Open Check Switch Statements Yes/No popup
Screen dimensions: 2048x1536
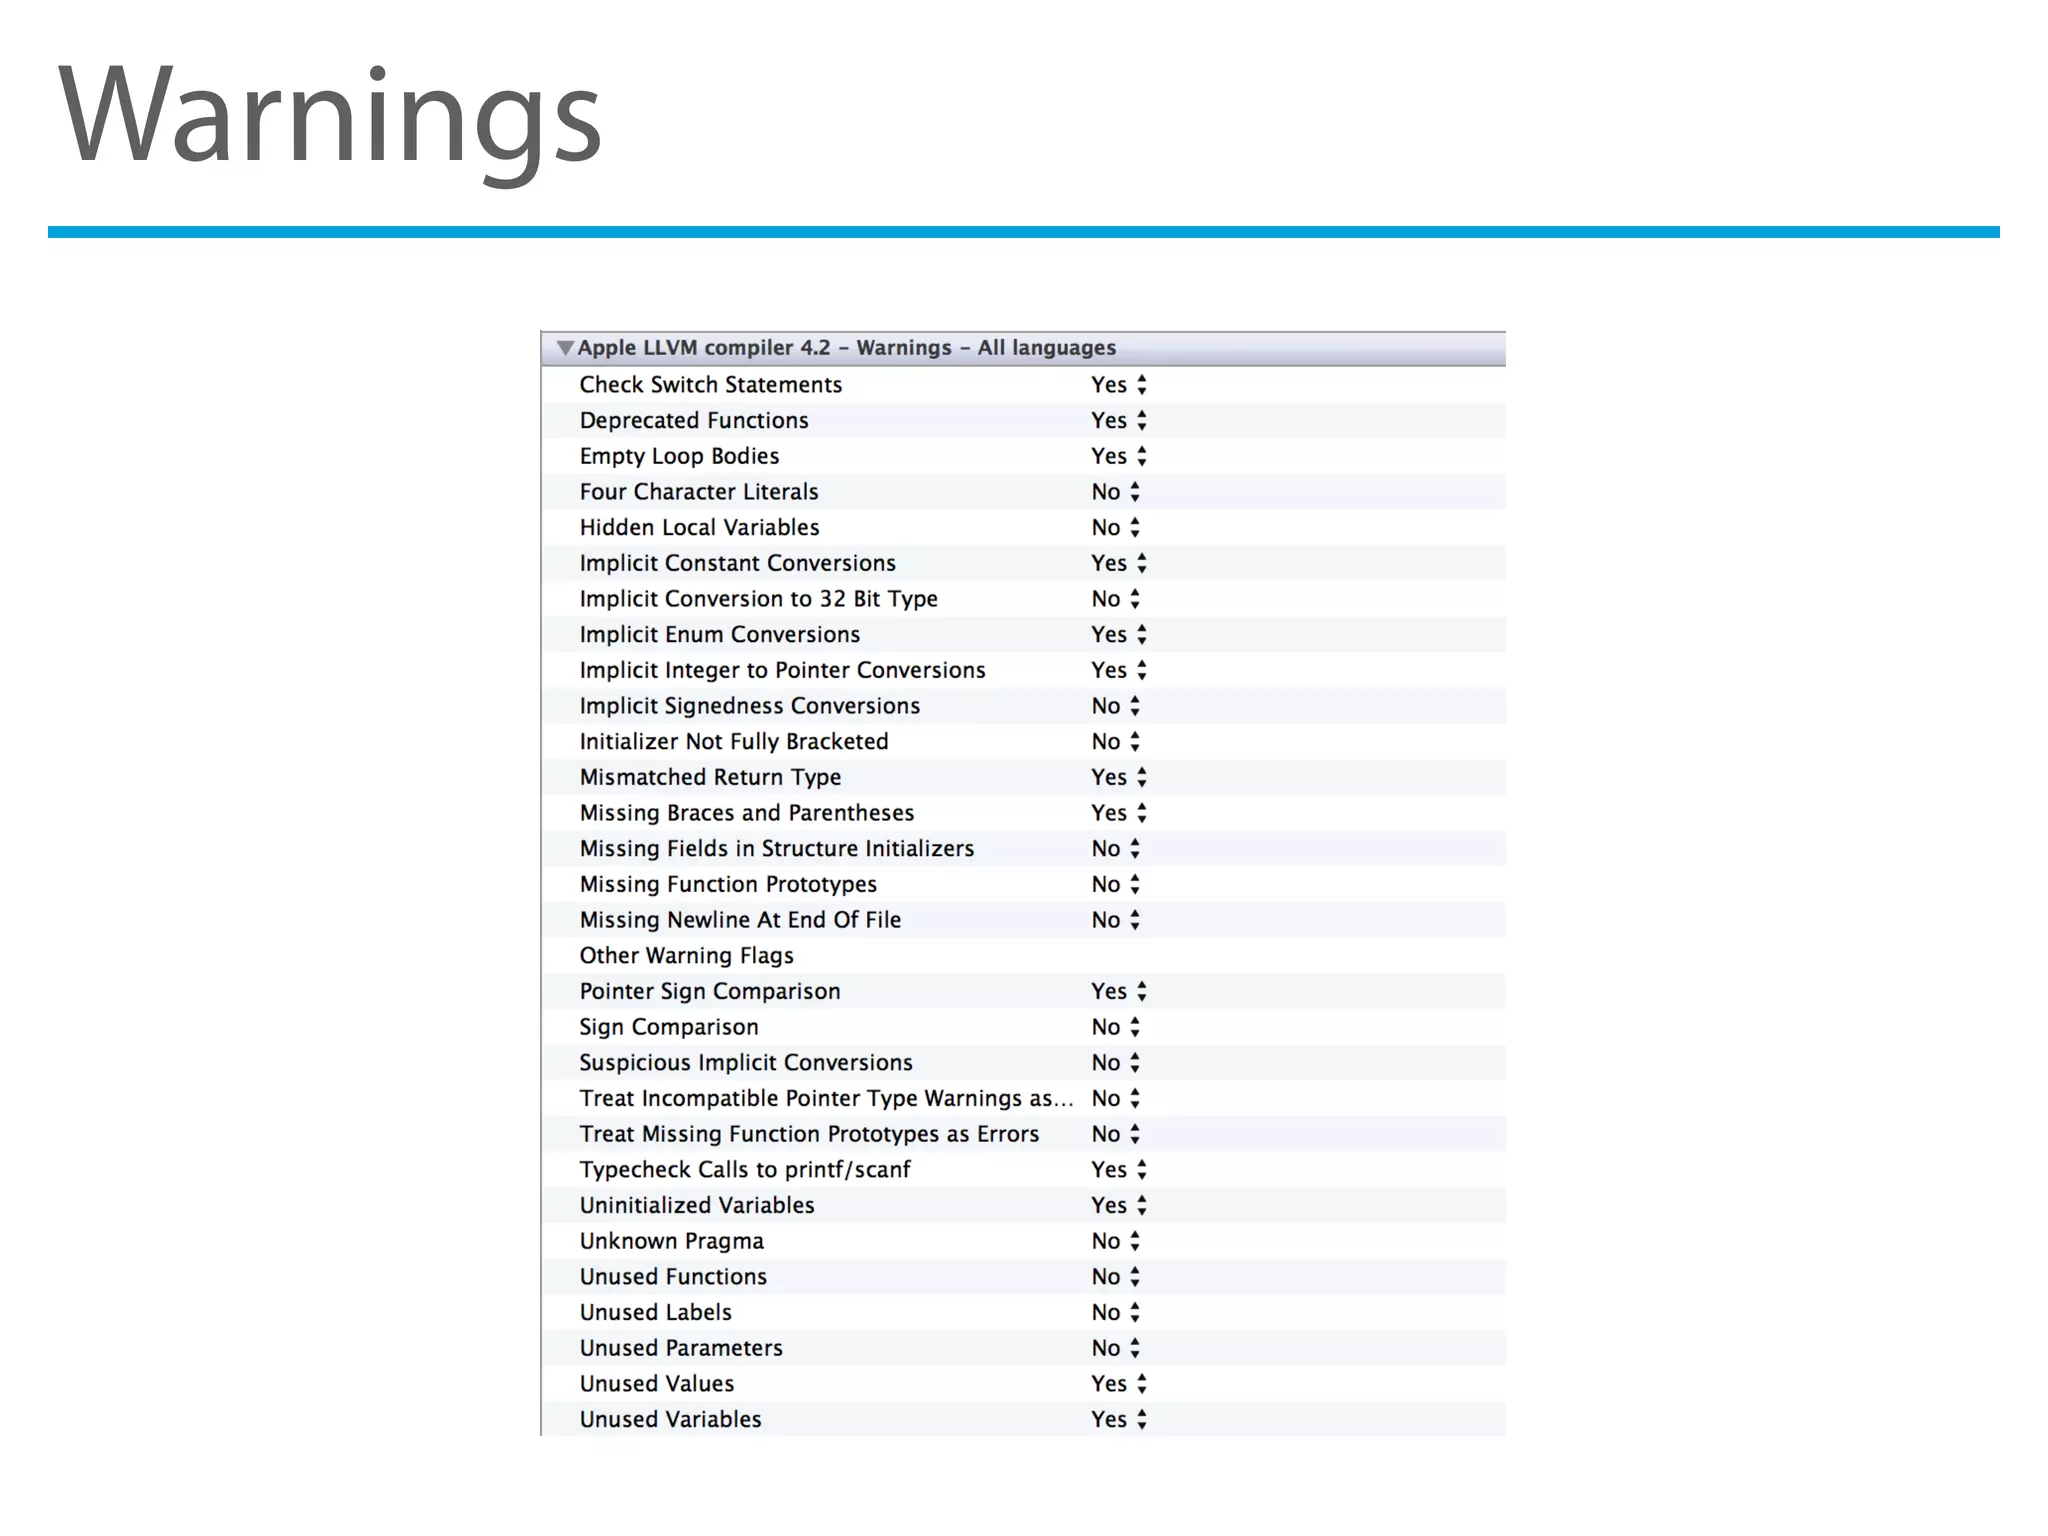(x=1119, y=385)
